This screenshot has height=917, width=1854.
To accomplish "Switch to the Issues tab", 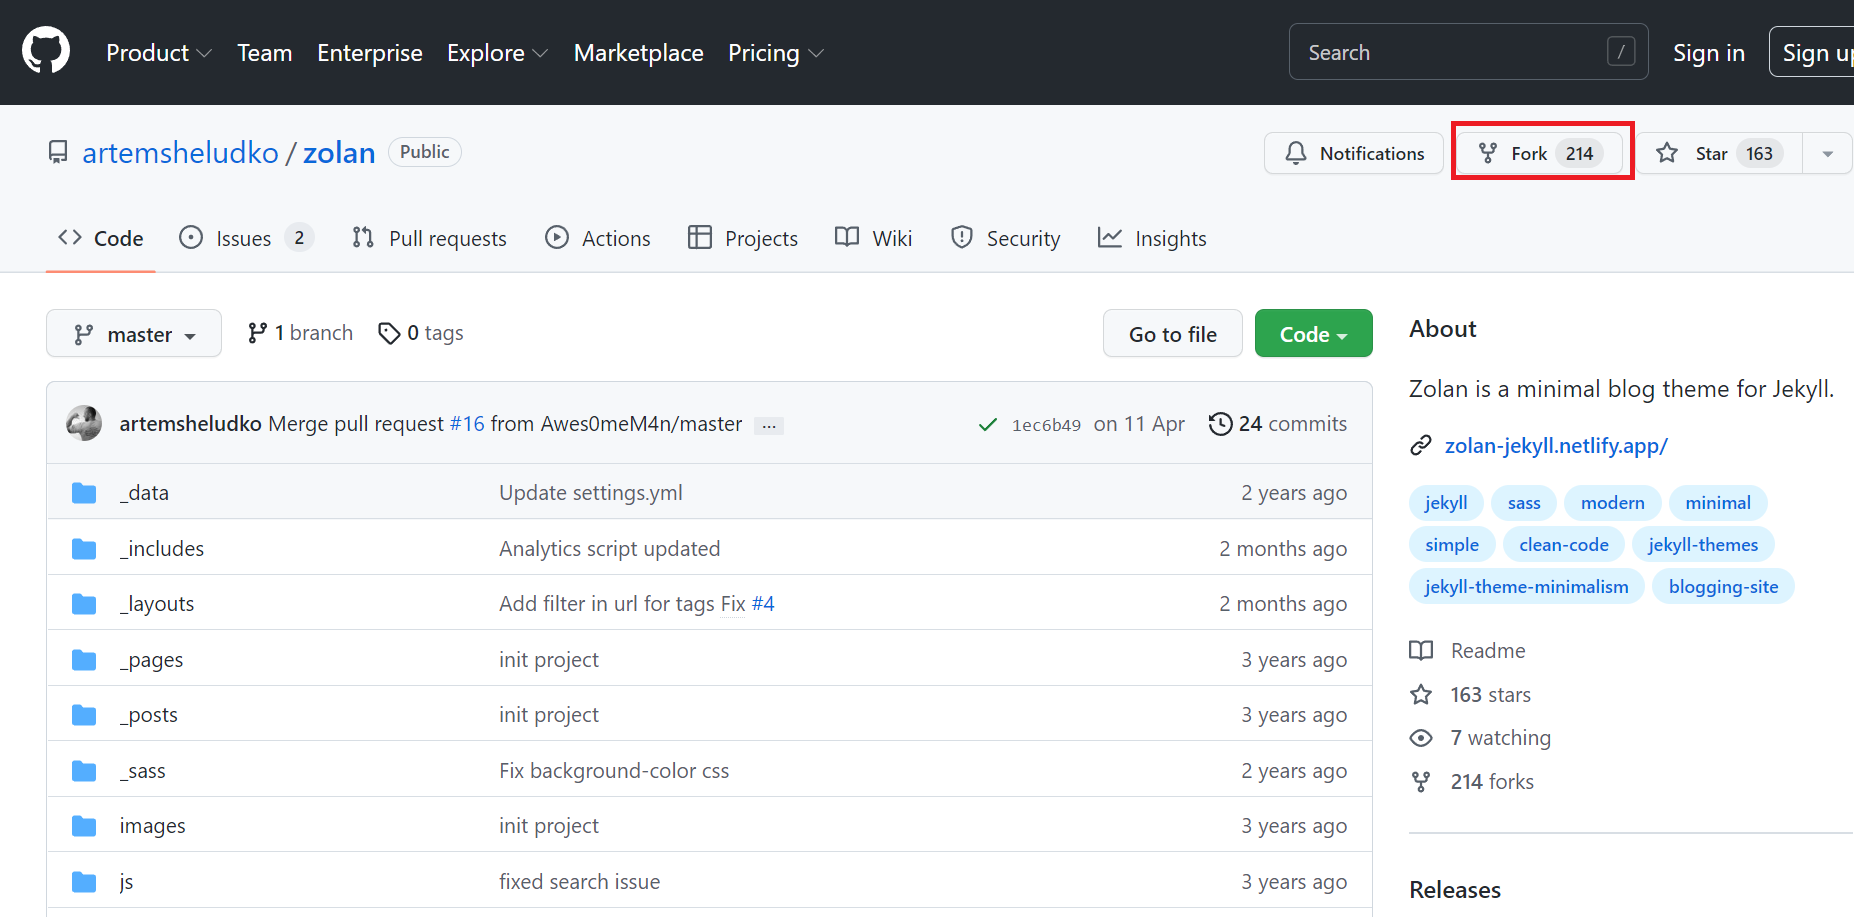I will click(x=245, y=238).
